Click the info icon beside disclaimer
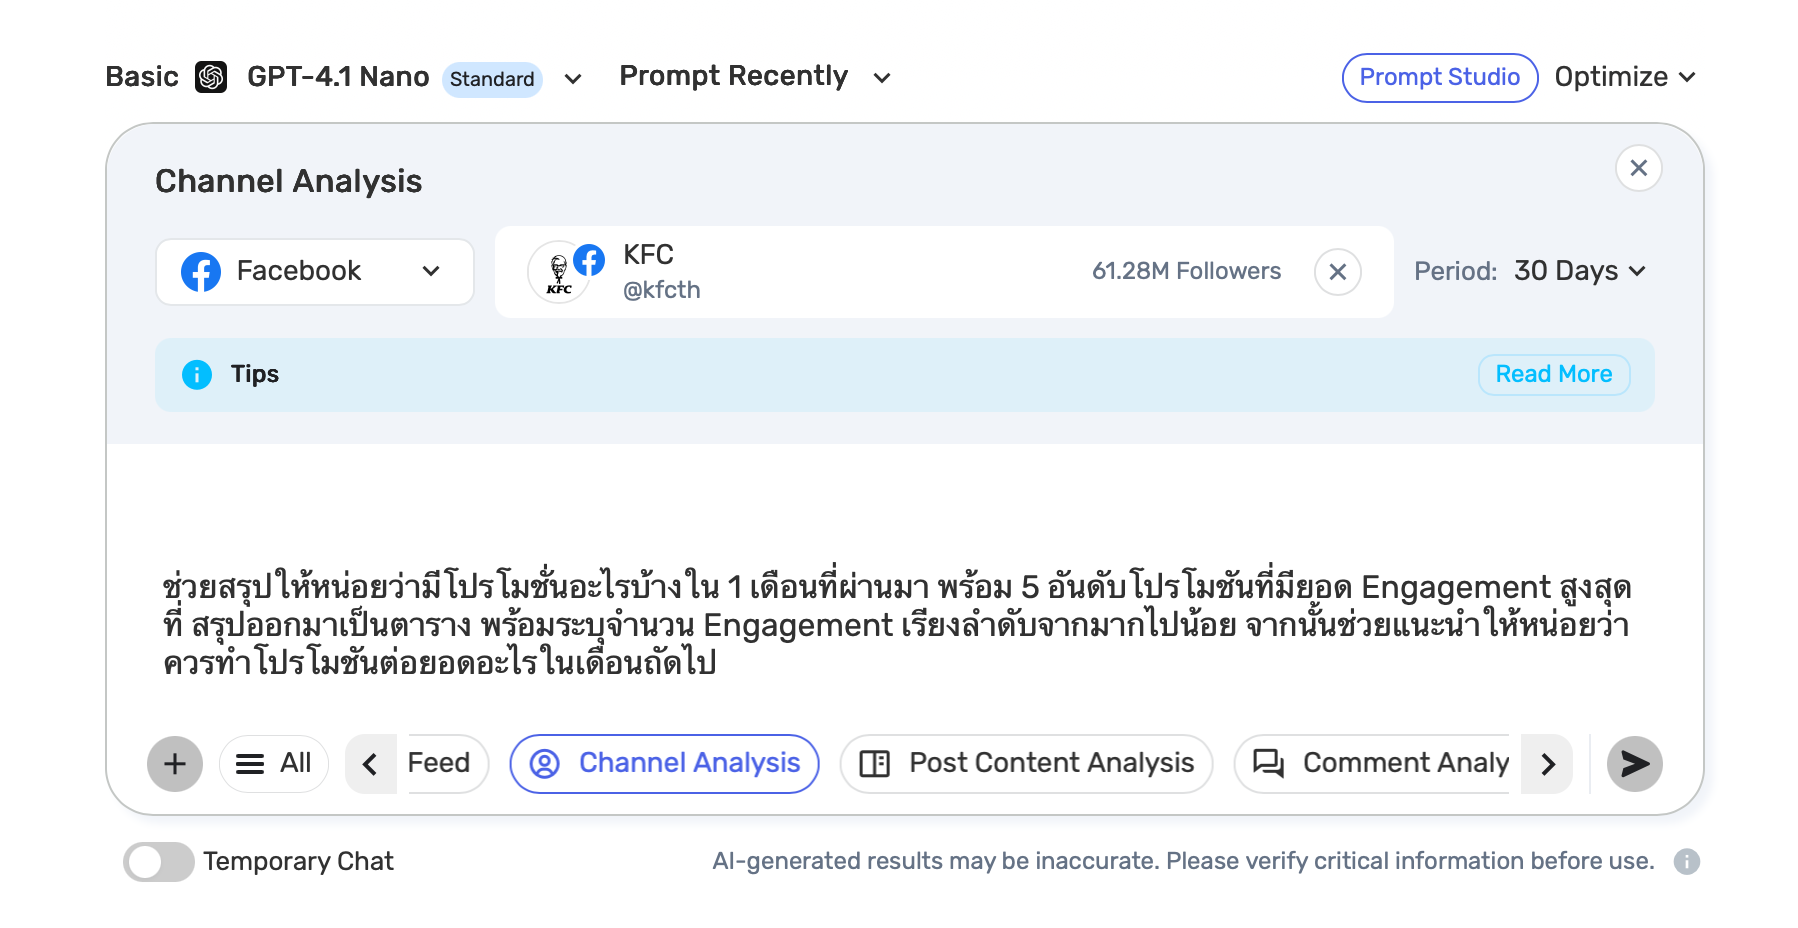This screenshot has width=1798, height=928. click(x=1686, y=862)
